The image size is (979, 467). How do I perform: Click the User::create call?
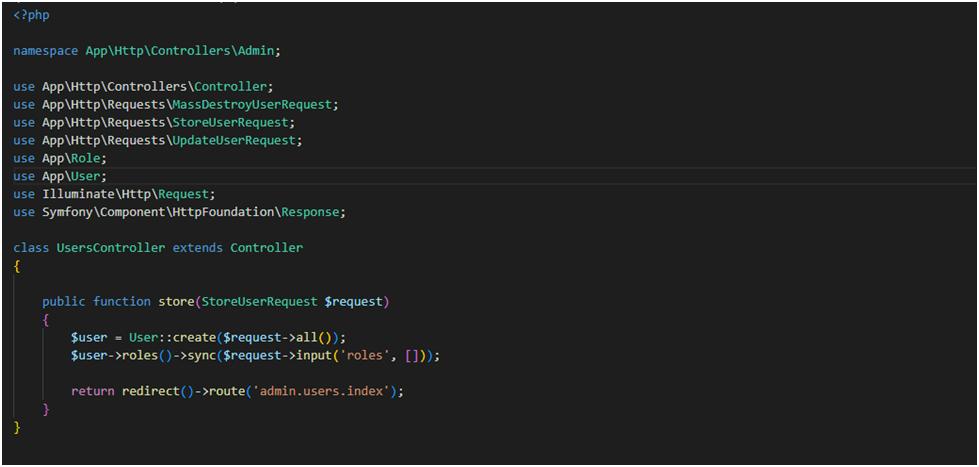(172, 338)
